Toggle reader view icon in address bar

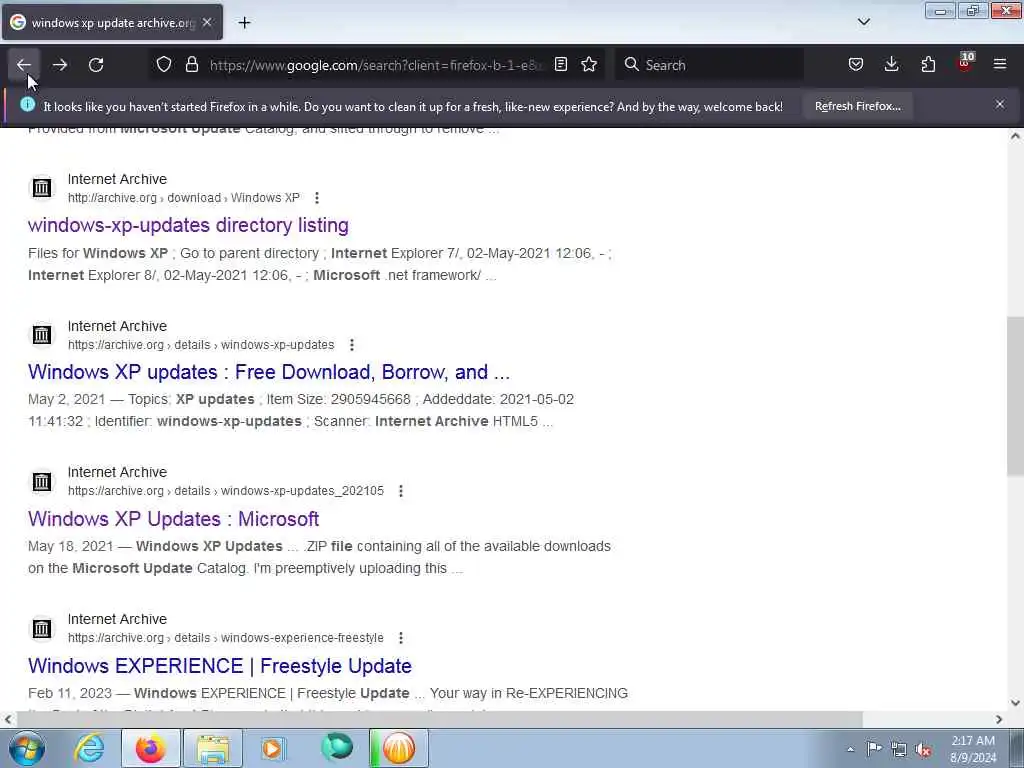point(560,65)
